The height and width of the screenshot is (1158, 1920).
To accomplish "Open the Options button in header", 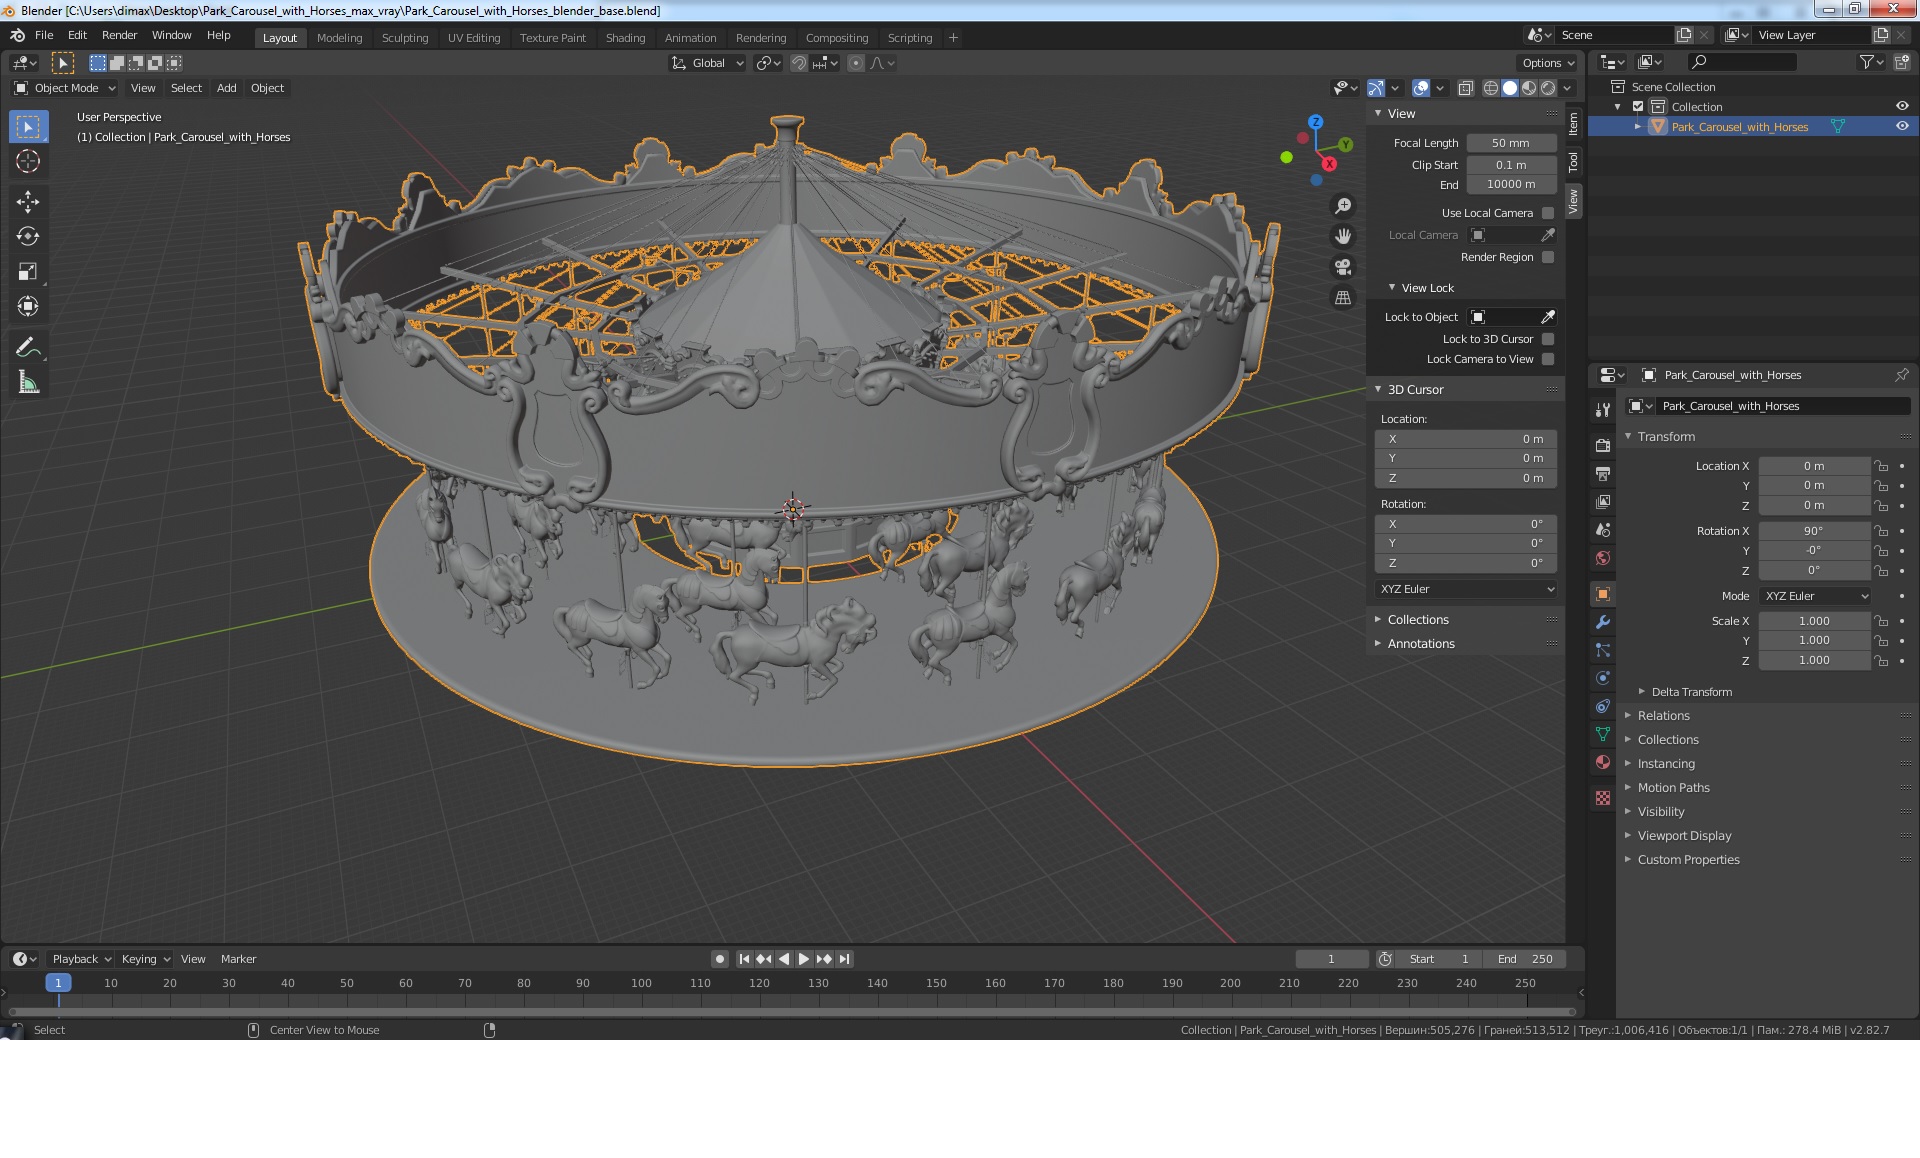I will coord(1548,63).
